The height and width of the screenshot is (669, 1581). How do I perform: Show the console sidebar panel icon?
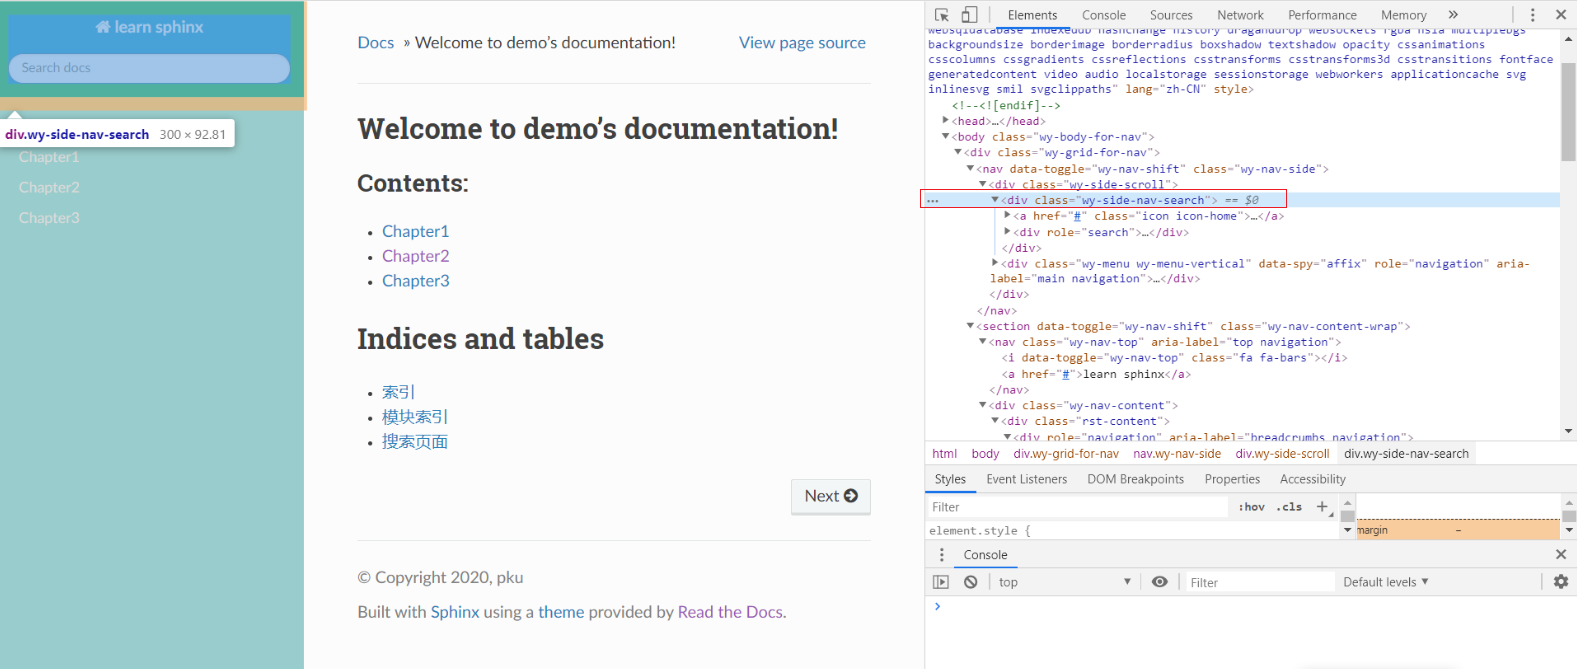point(941,582)
